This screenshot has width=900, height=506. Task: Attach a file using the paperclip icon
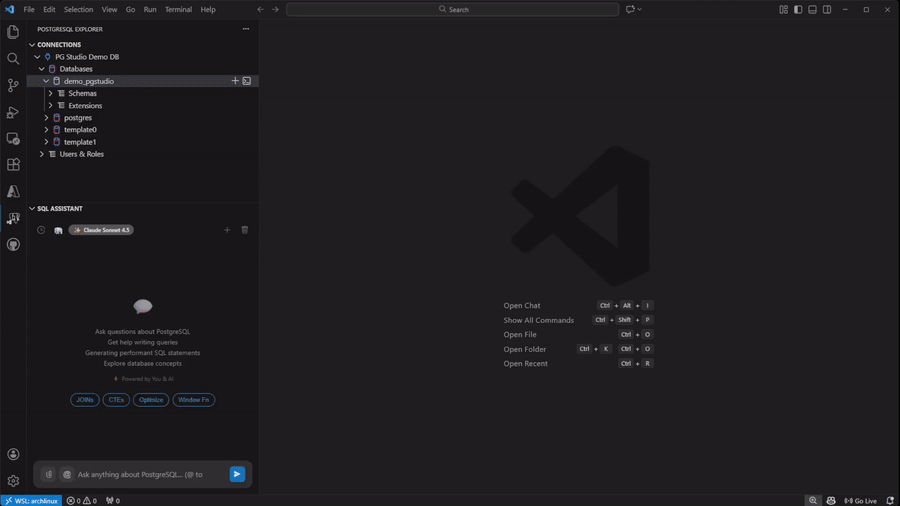click(49, 474)
